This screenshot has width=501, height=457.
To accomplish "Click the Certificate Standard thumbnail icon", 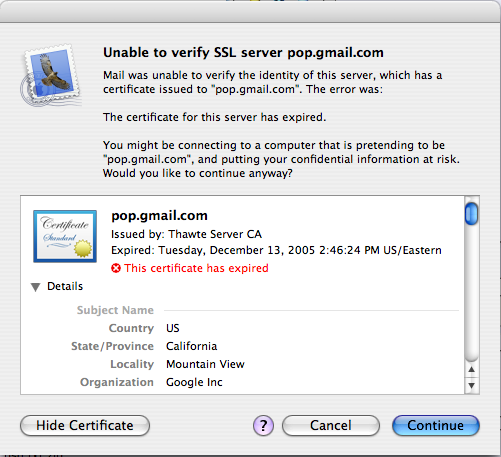I will tap(65, 236).
